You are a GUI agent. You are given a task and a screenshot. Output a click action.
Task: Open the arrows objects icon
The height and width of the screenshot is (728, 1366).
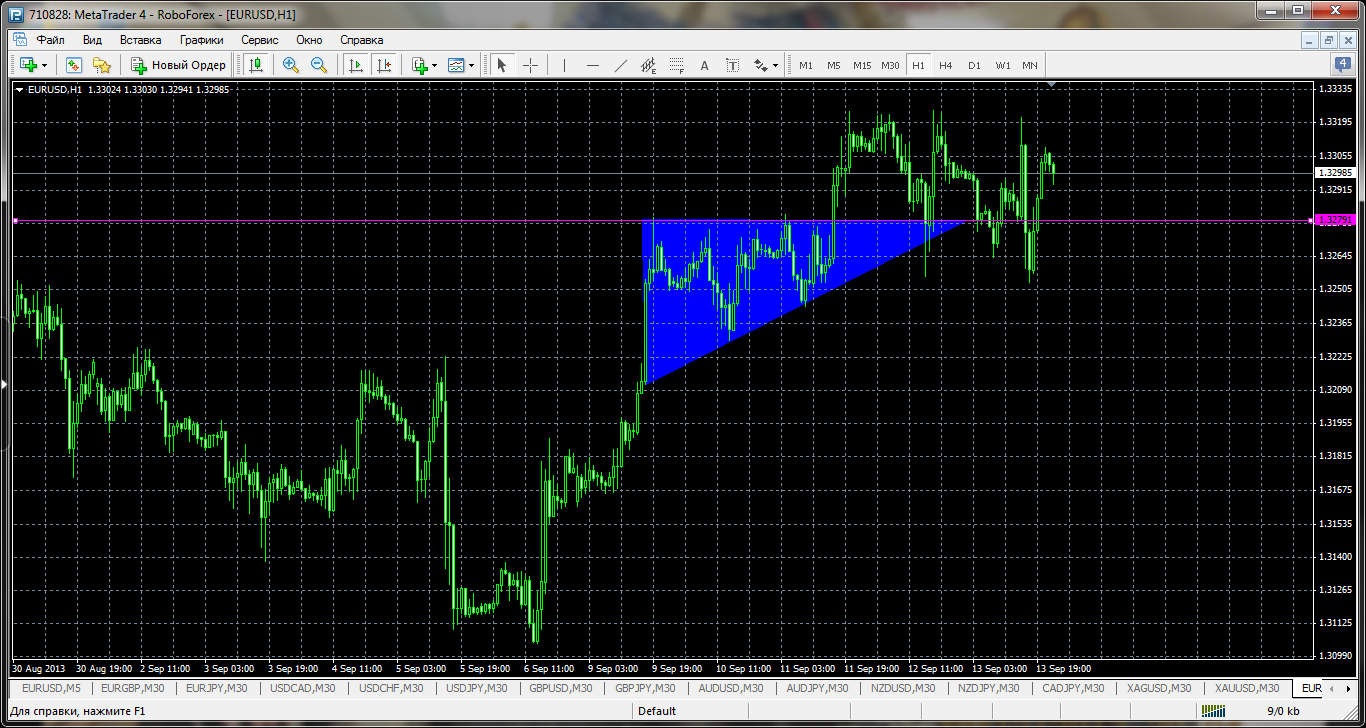(x=760, y=65)
